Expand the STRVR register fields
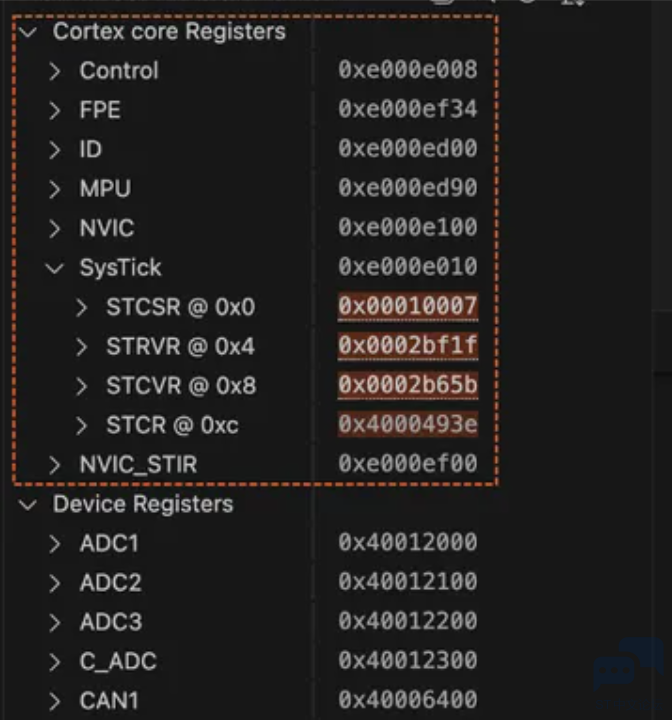This screenshot has width=672, height=720. coord(82,347)
